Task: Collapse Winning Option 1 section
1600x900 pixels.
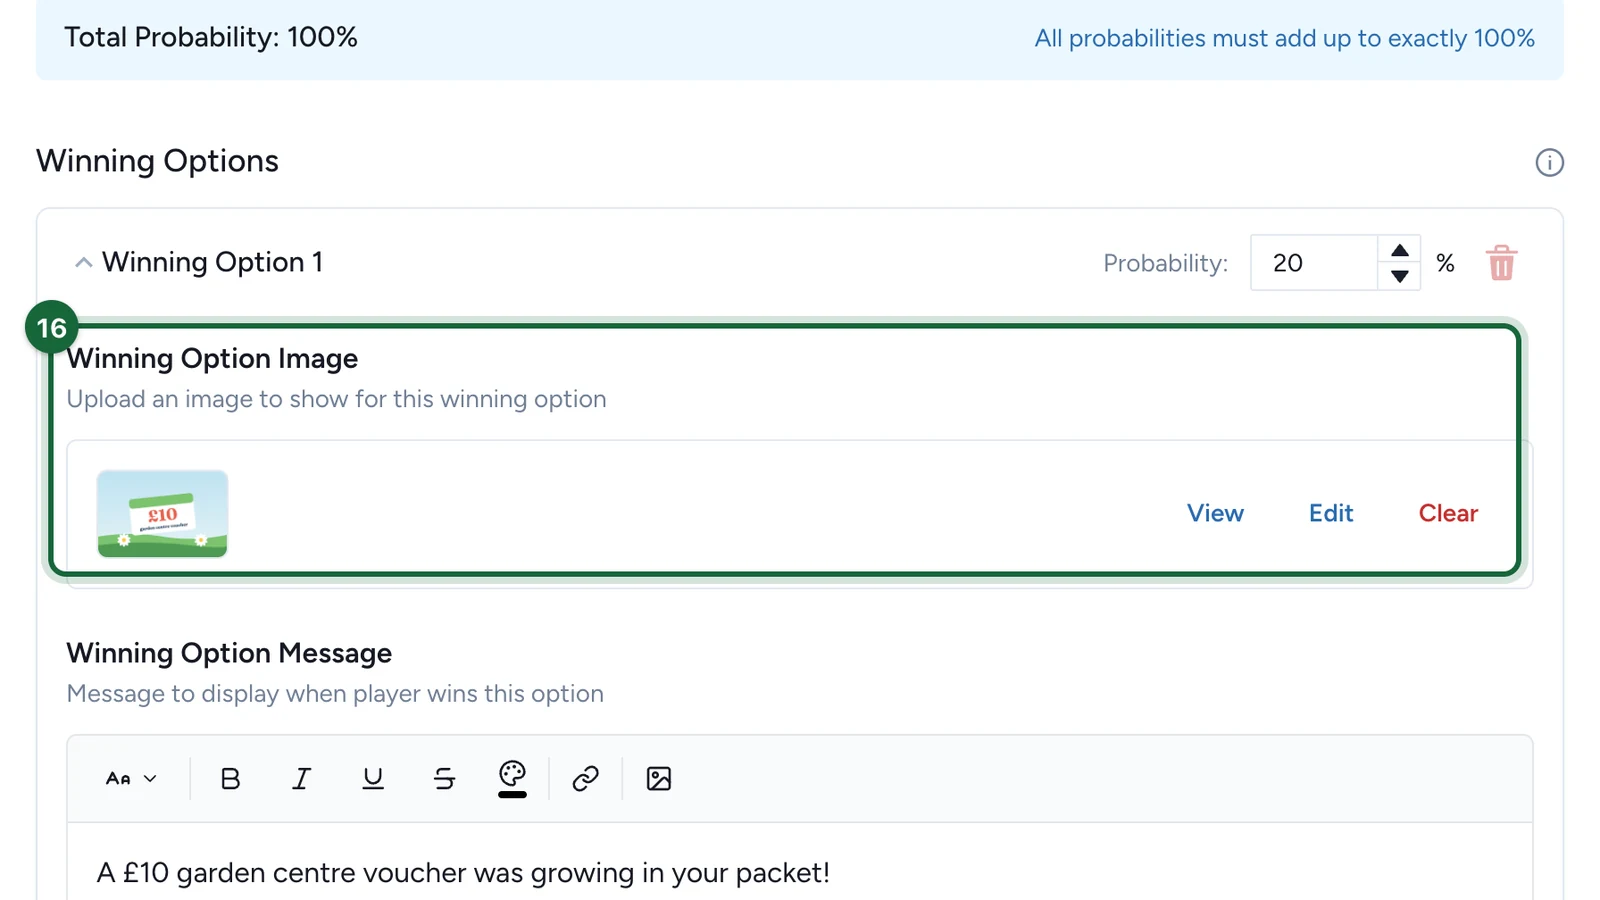Action: (x=83, y=262)
